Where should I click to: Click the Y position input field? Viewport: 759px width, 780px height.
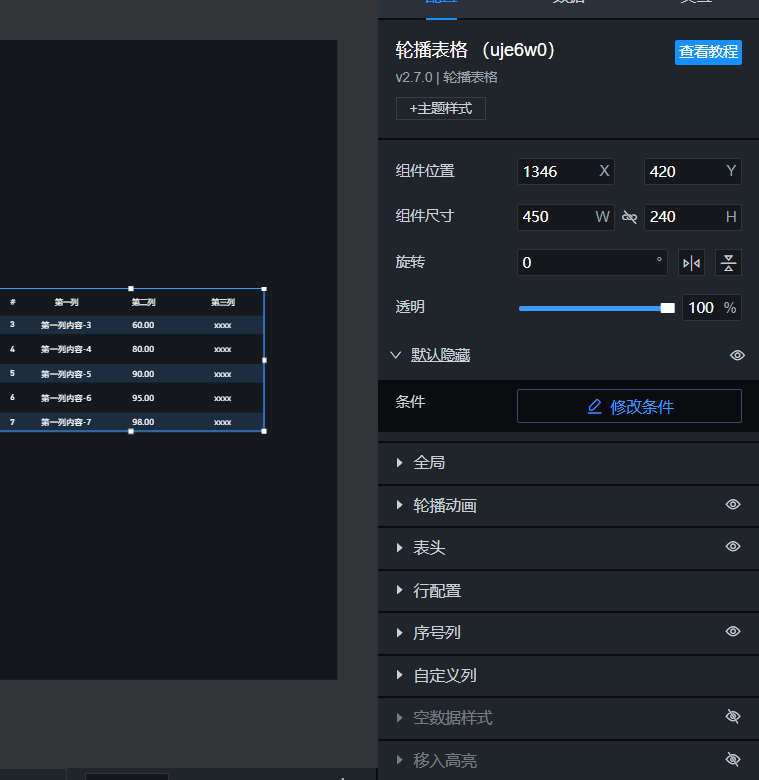click(x=692, y=172)
